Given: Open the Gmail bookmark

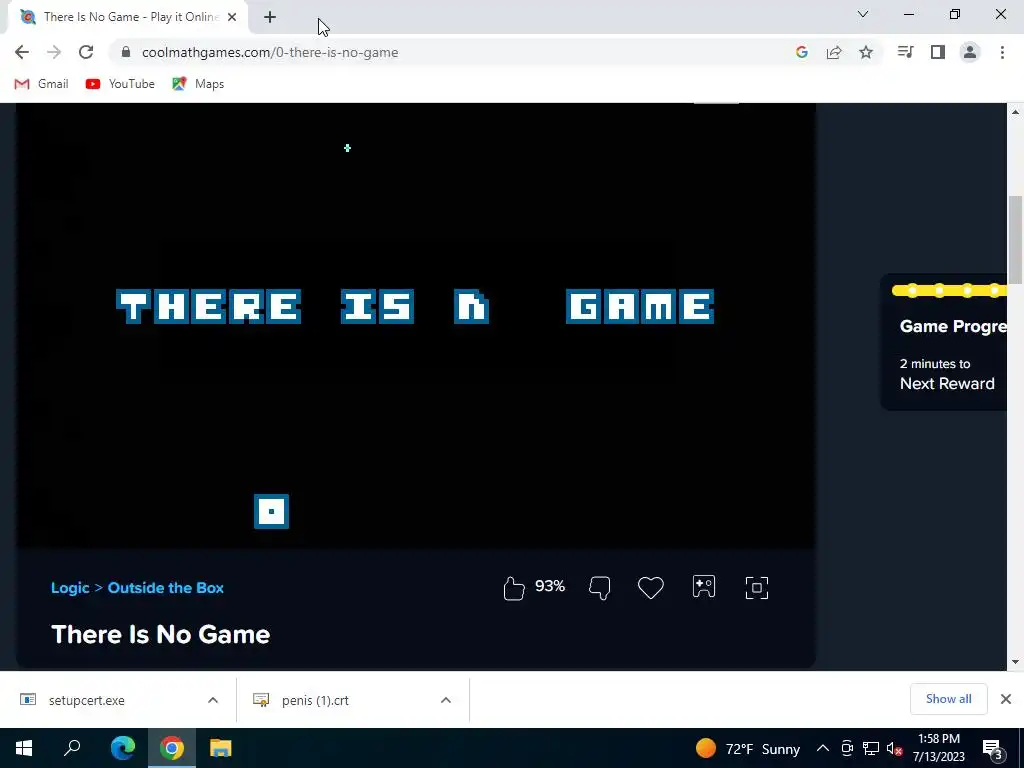Looking at the screenshot, I should [41, 84].
